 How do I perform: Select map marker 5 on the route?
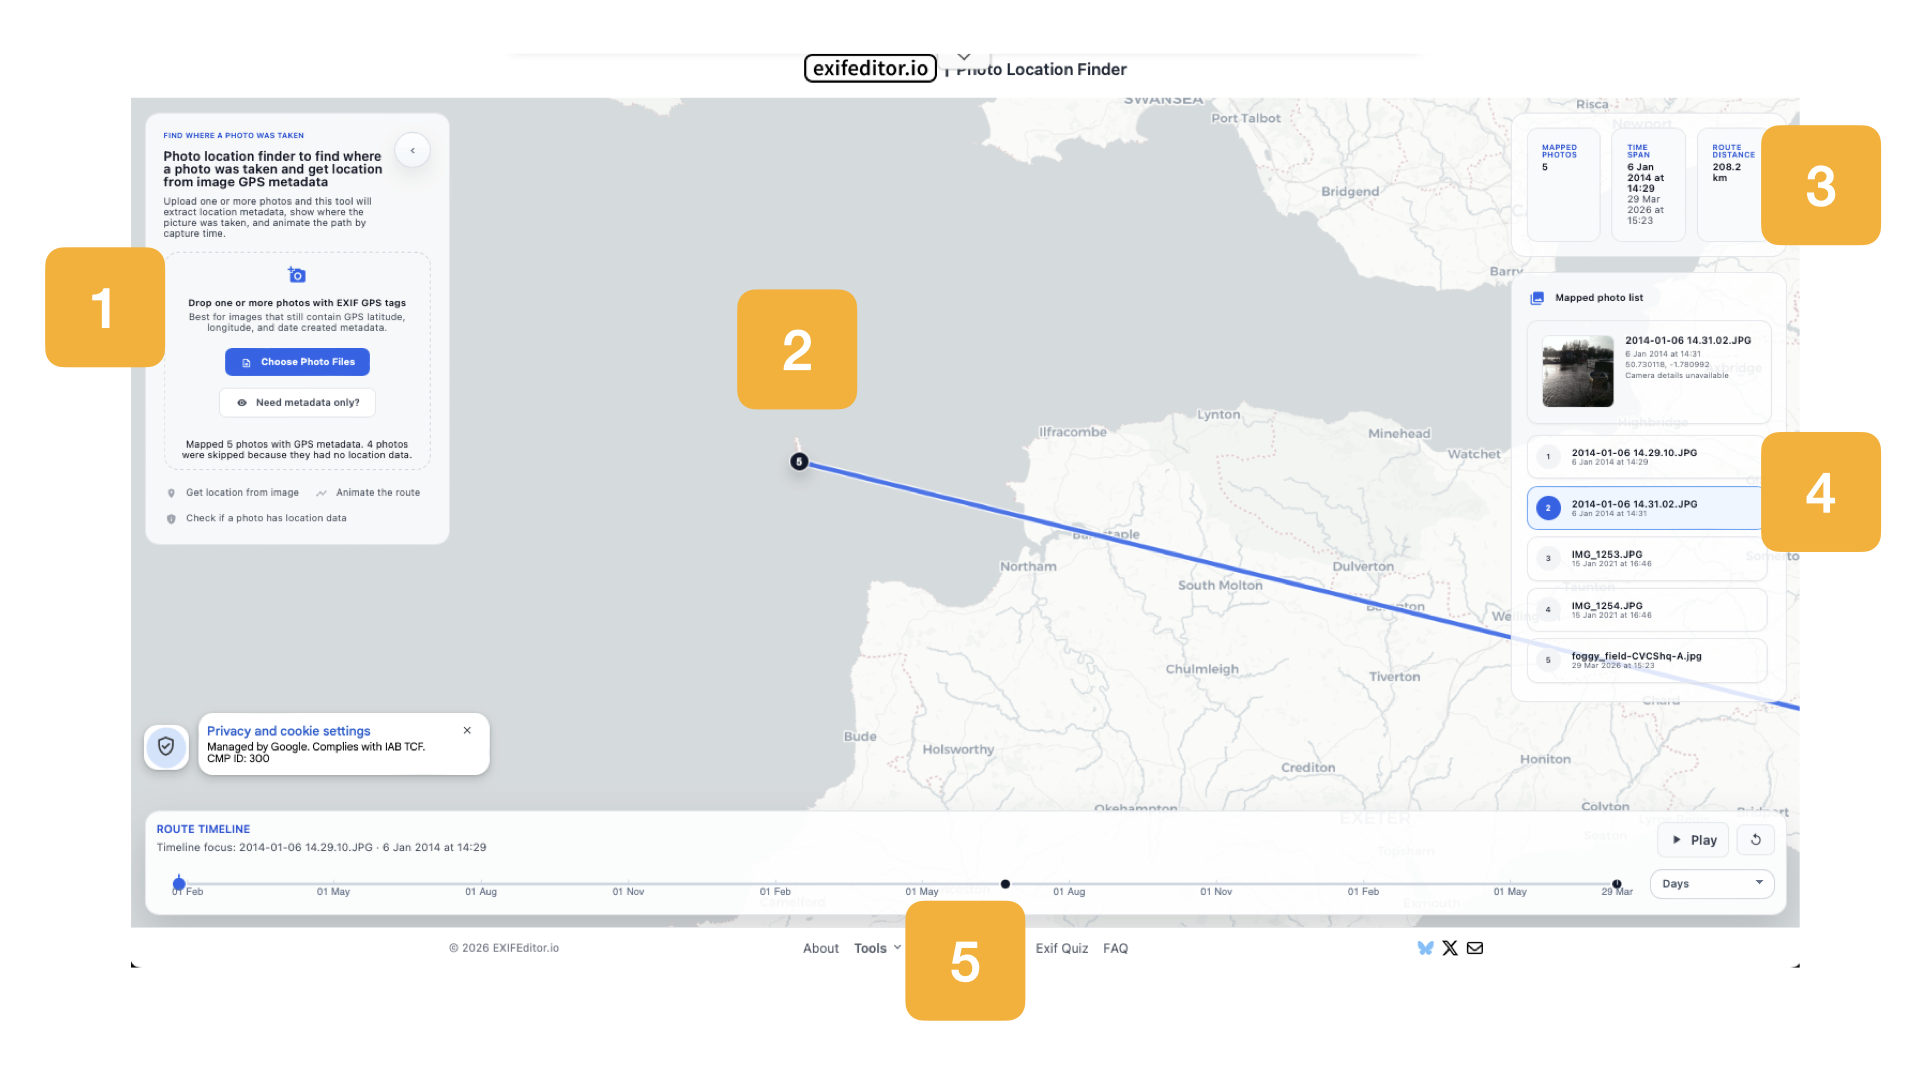pos(798,461)
